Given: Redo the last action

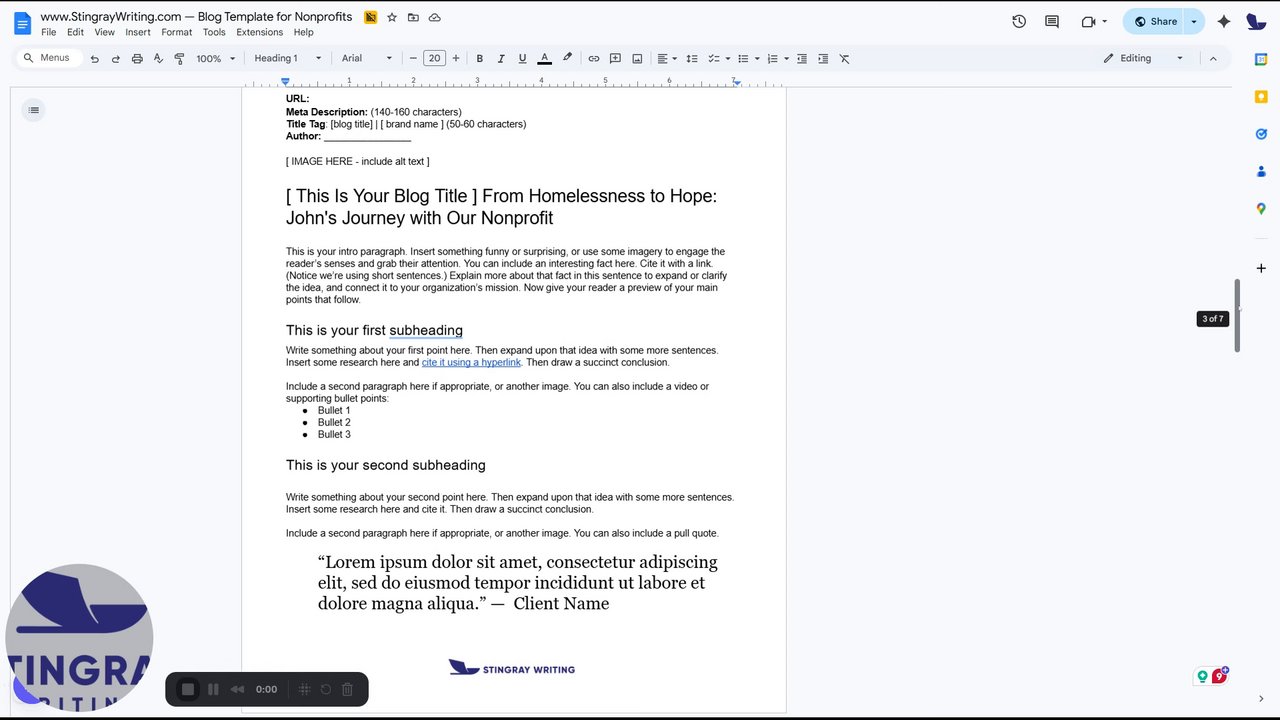Looking at the screenshot, I should (116, 59).
